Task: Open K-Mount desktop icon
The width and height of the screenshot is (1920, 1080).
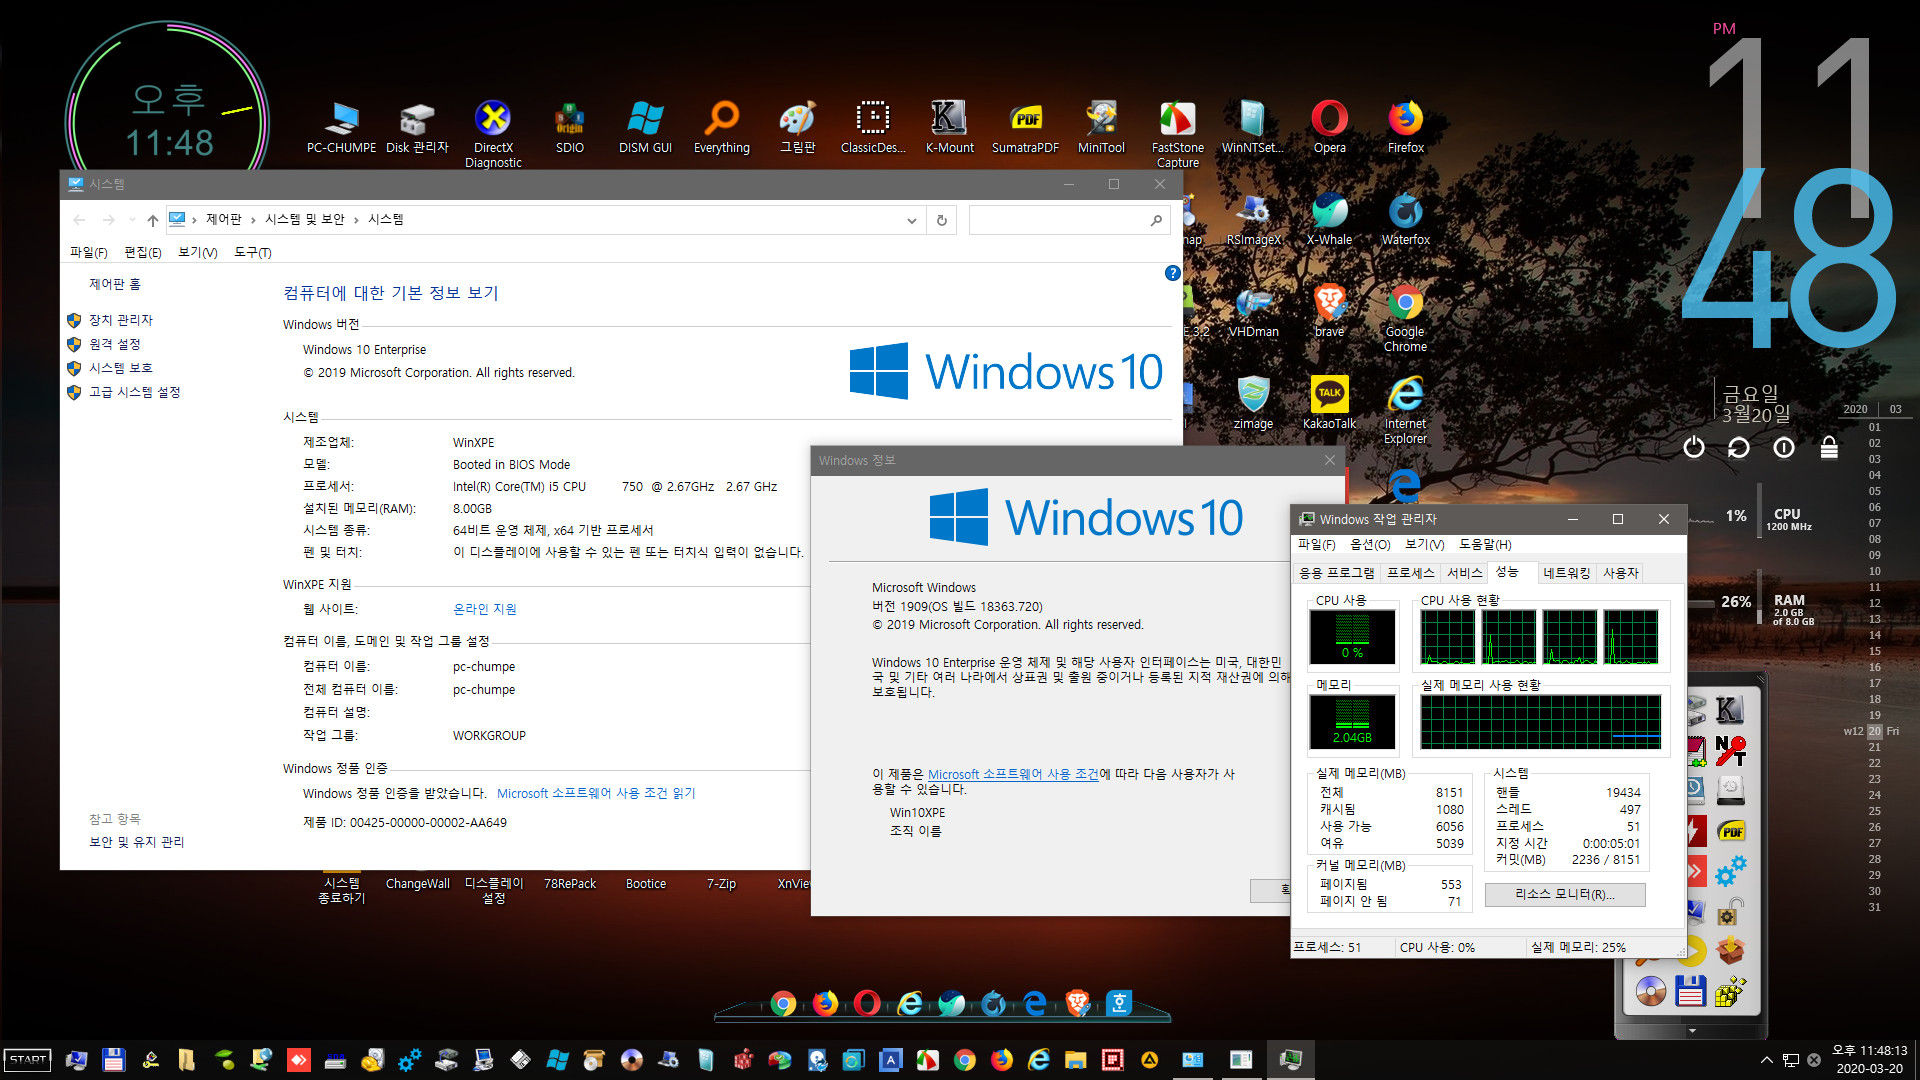Action: (x=949, y=128)
